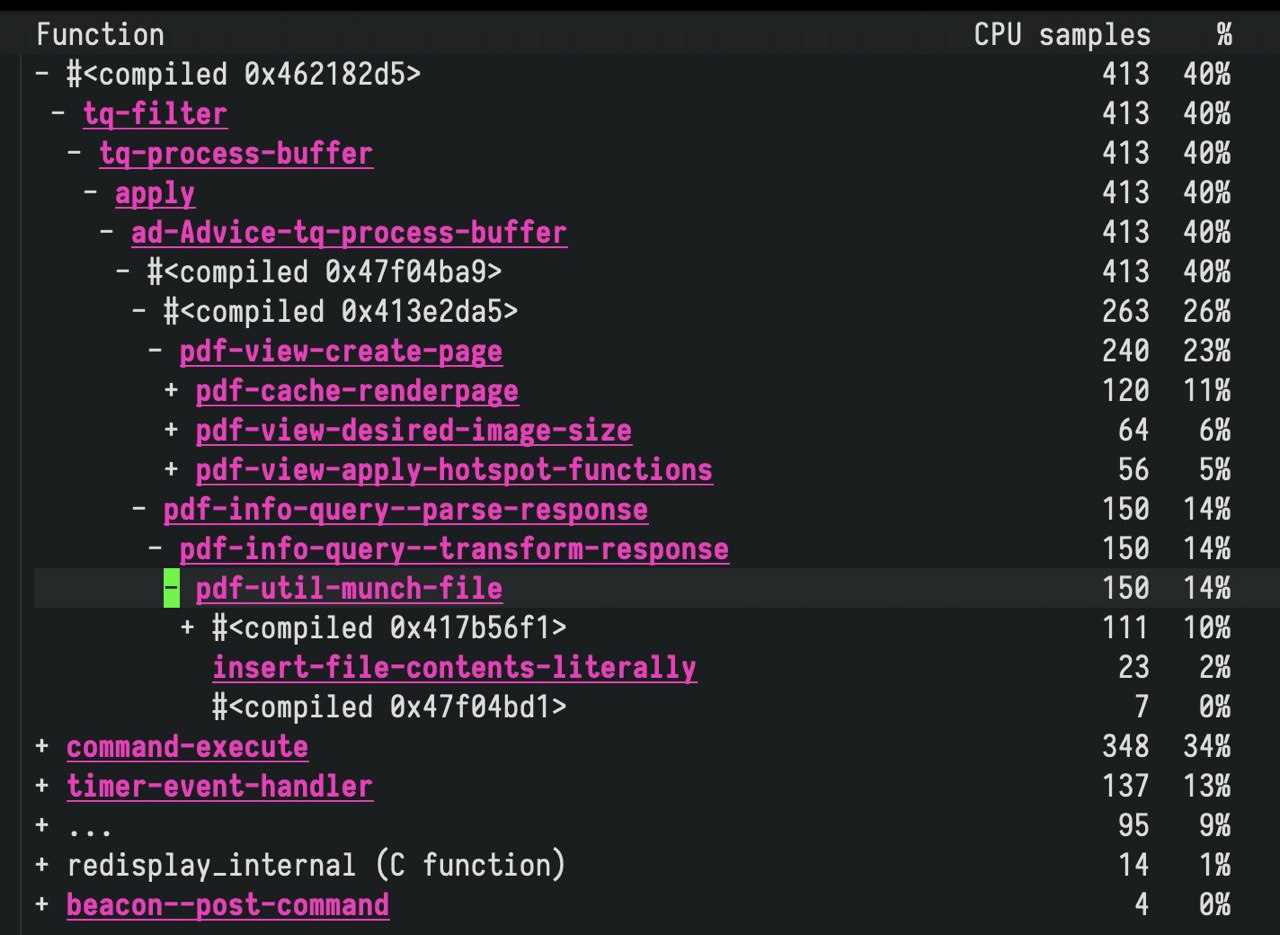Collapse the tq-filter tree node

point(59,114)
